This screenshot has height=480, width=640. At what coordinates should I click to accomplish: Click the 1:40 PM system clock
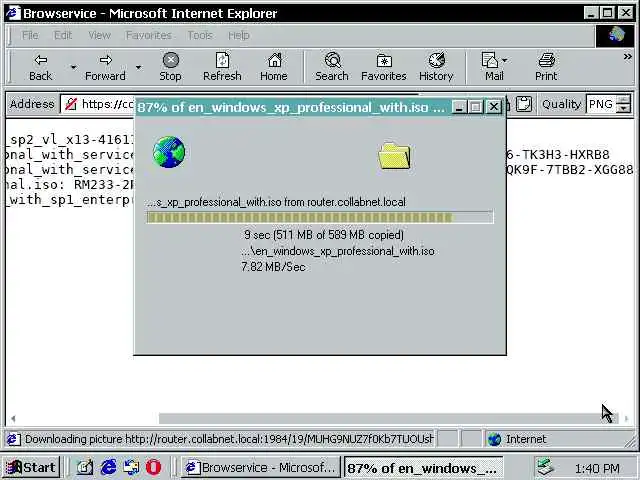coord(597,468)
